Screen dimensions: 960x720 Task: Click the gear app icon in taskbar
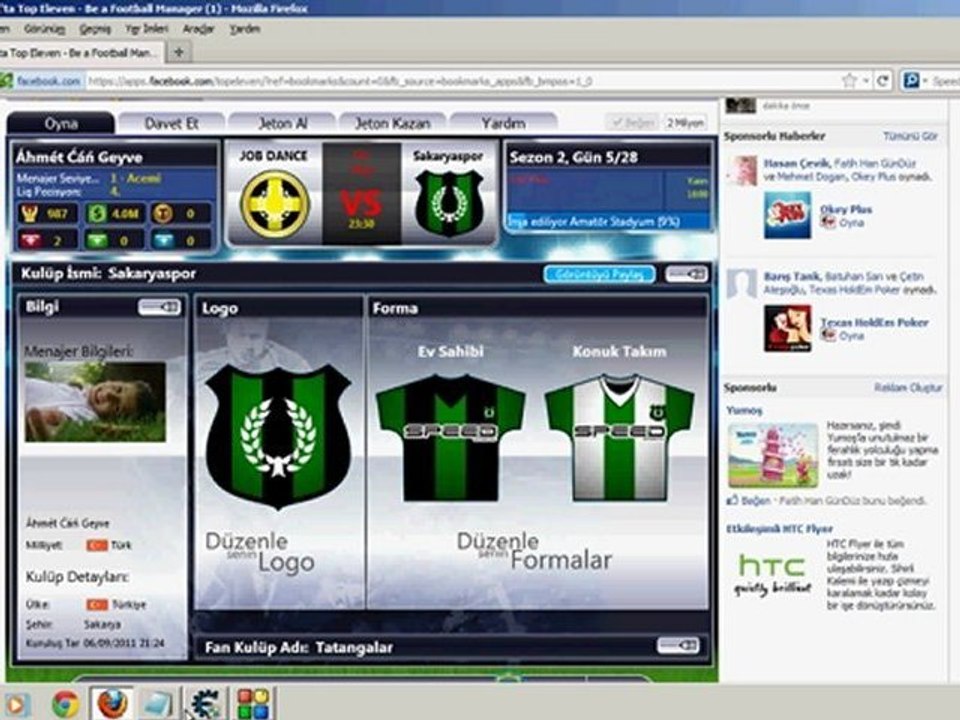click(x=204, y=703)
